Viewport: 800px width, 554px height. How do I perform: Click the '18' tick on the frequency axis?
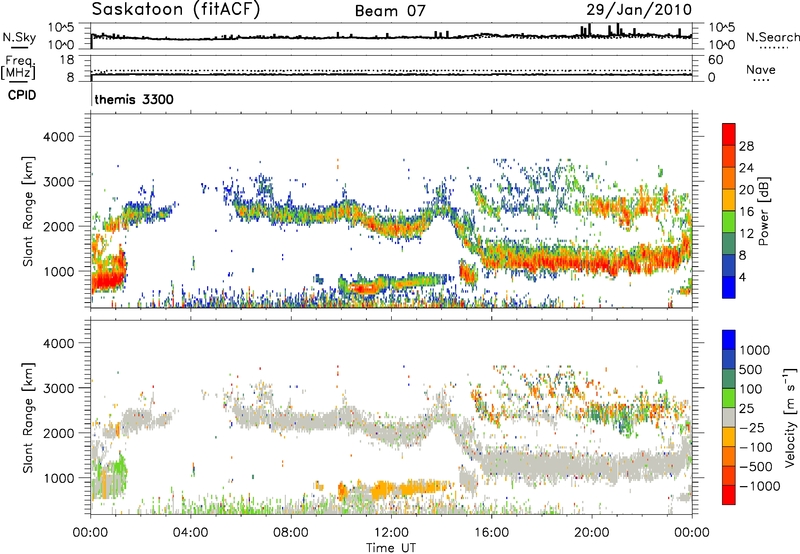(67, 60)
